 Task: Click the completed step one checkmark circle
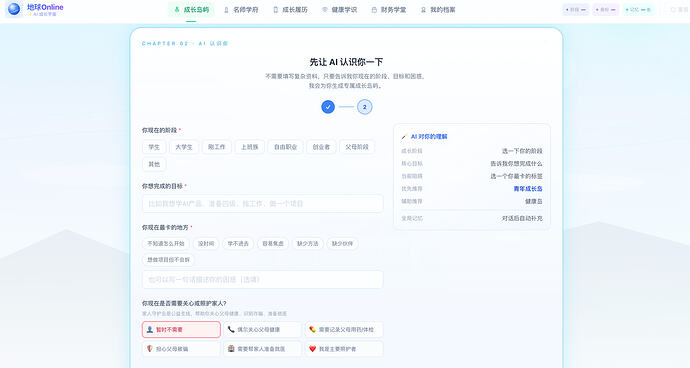(328, 107)
